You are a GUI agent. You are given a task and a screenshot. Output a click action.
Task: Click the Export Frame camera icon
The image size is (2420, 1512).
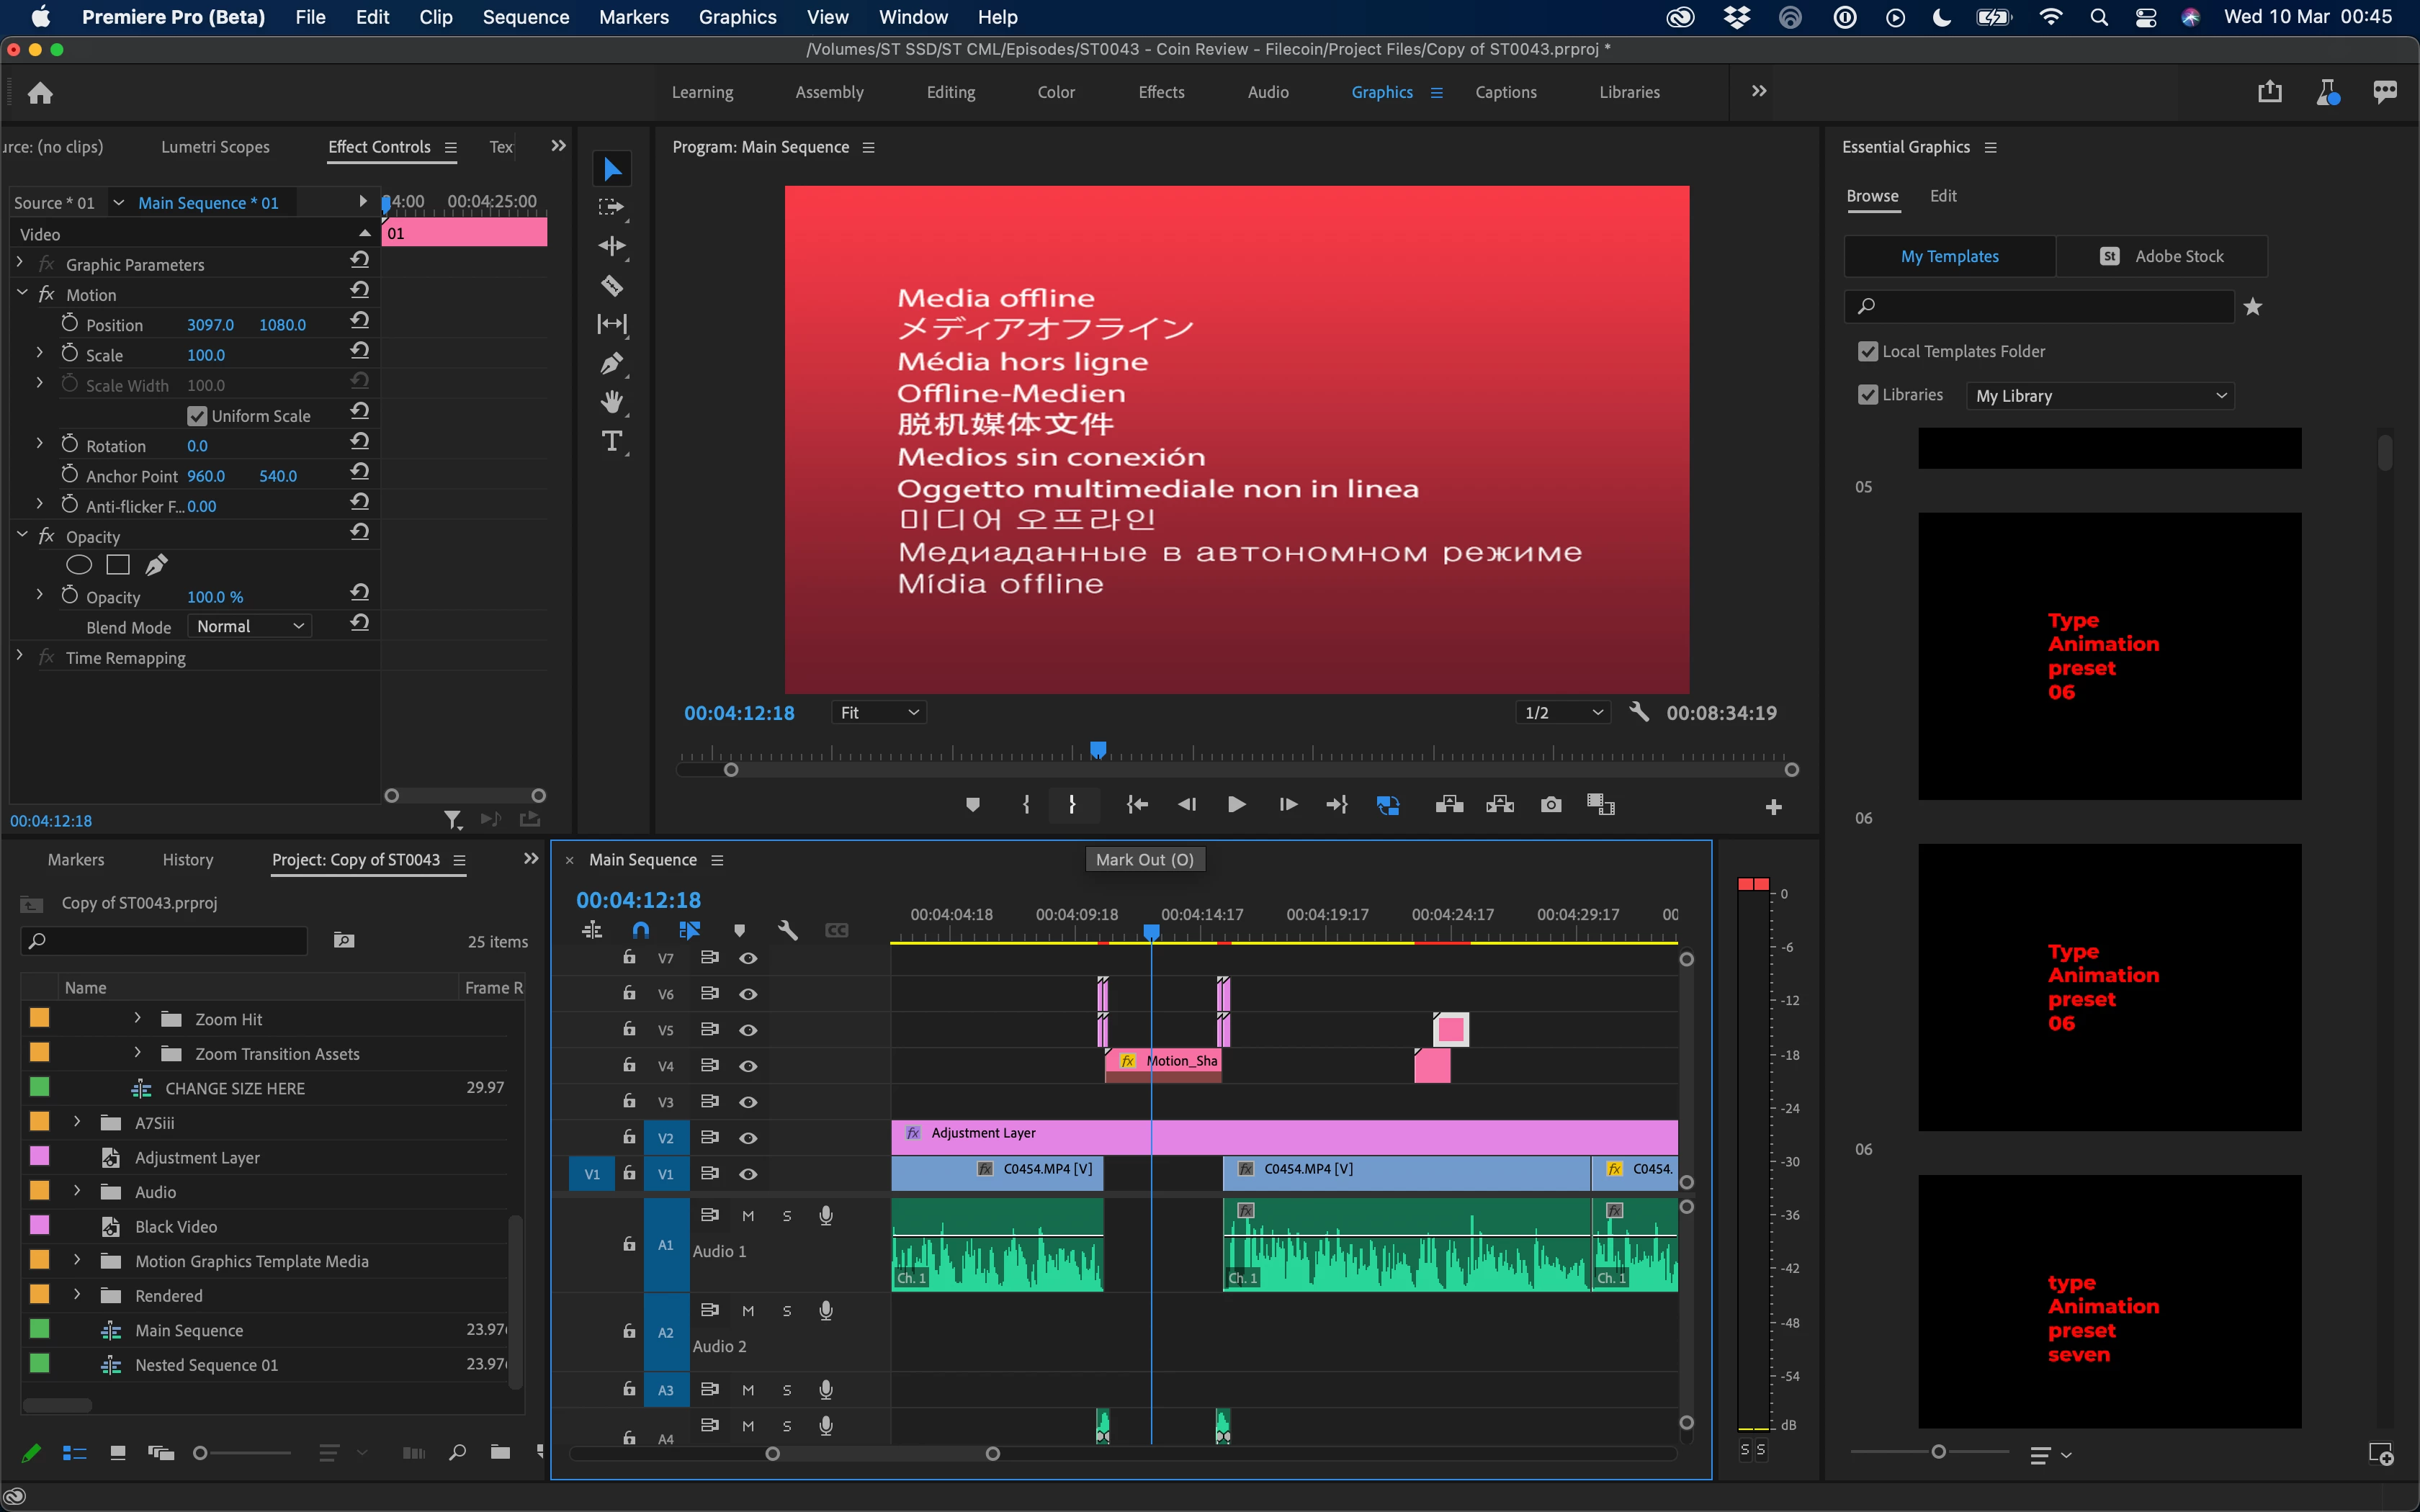click(1551, 805)
